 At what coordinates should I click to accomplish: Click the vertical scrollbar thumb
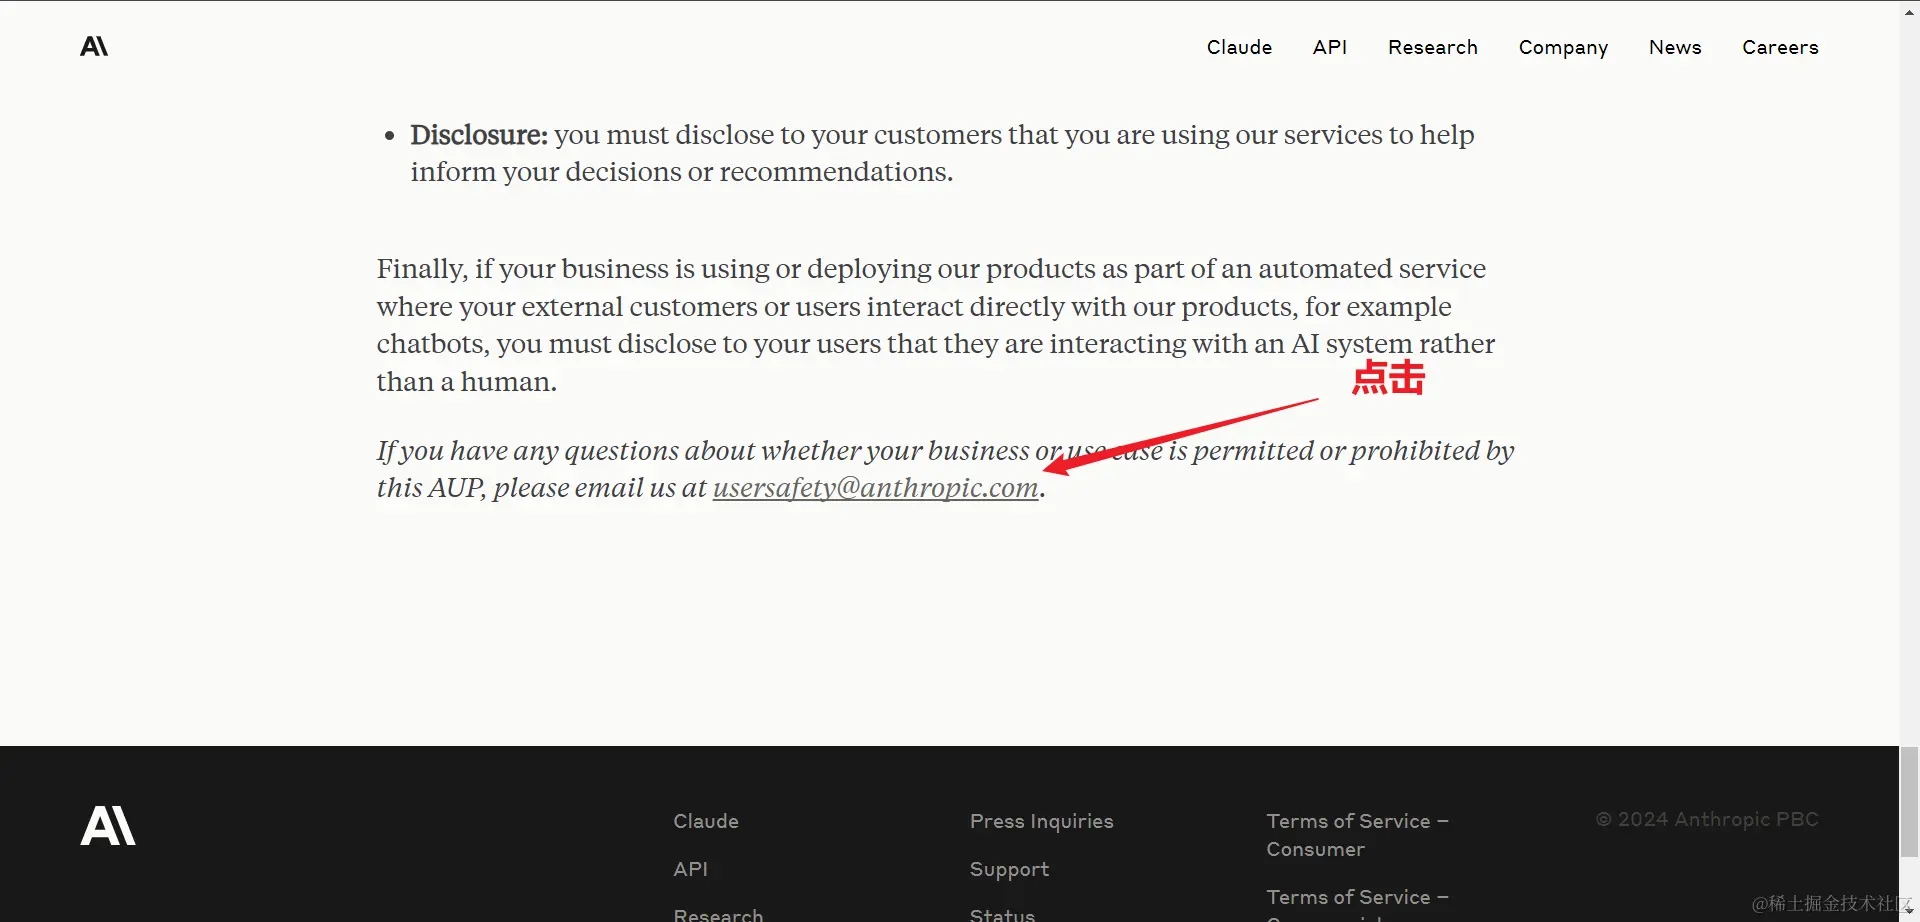[1909, 801]
